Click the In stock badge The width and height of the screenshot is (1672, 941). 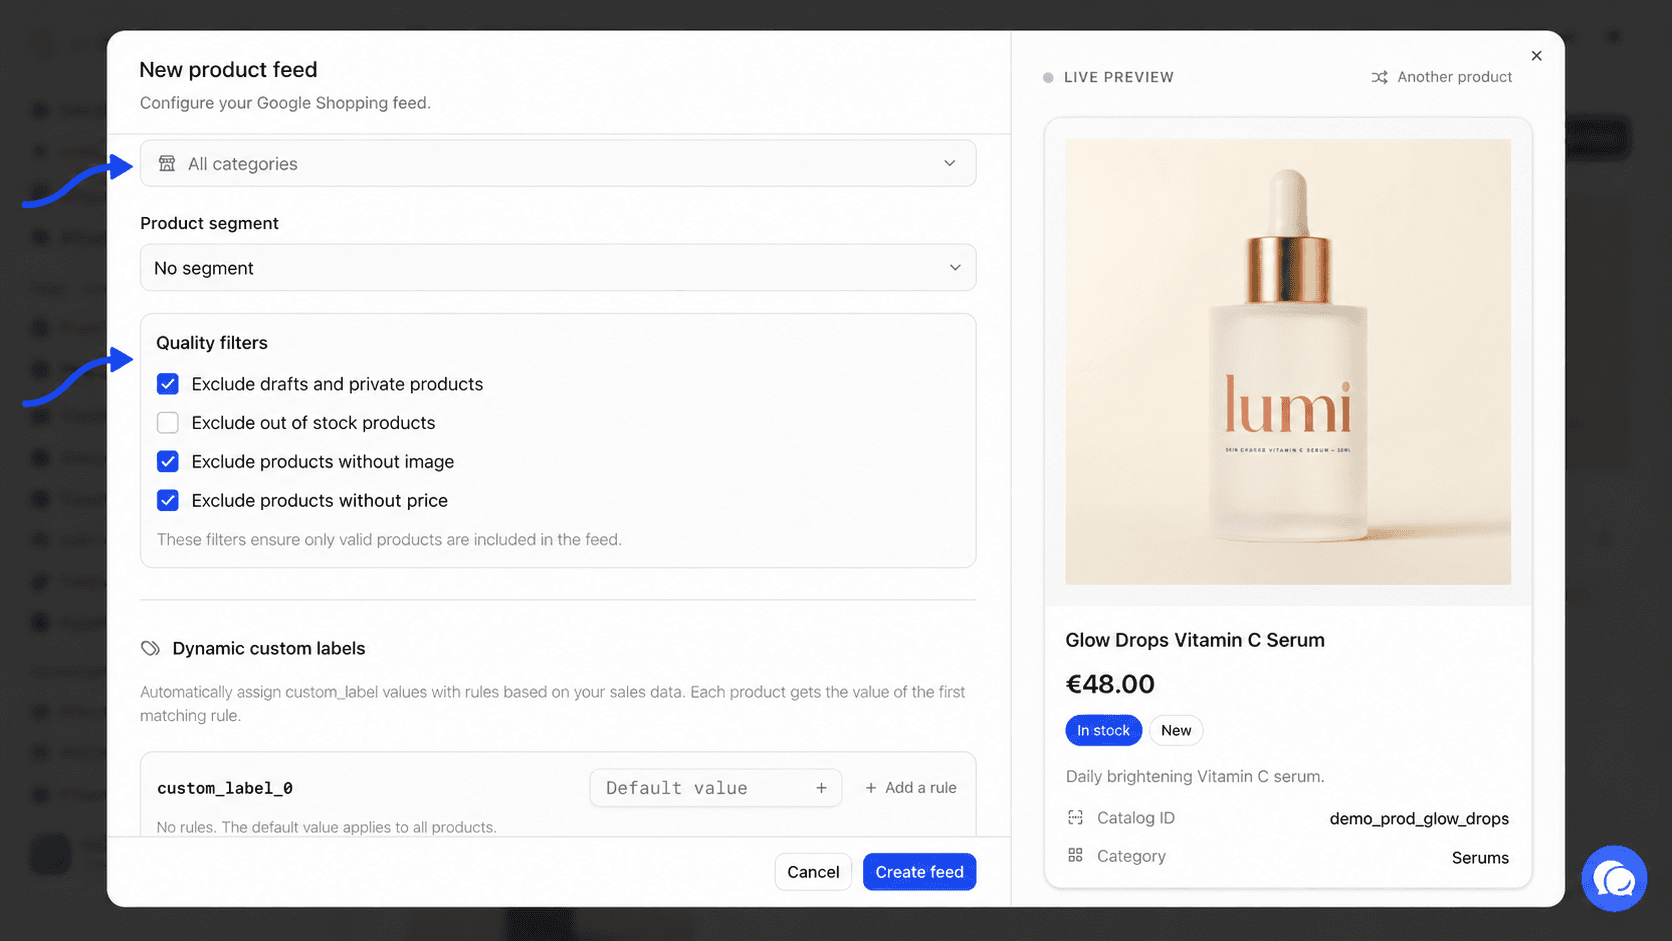pos(1103,731)
